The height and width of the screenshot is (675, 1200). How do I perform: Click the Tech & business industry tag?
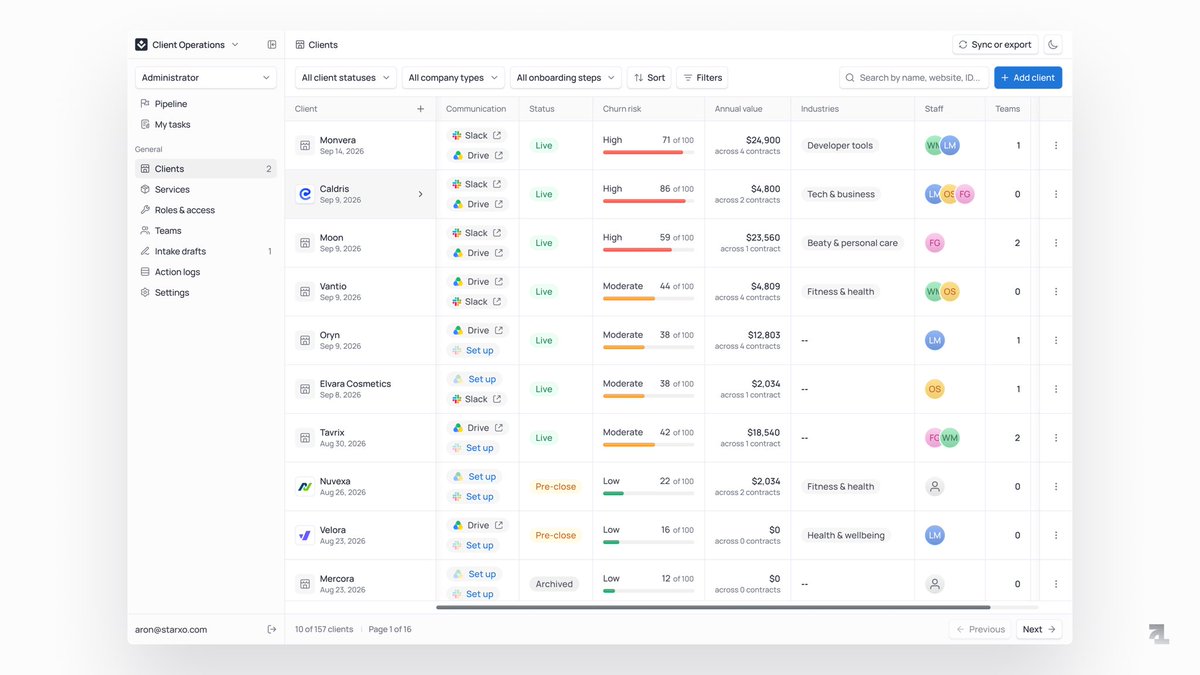[x=841, y=194]
